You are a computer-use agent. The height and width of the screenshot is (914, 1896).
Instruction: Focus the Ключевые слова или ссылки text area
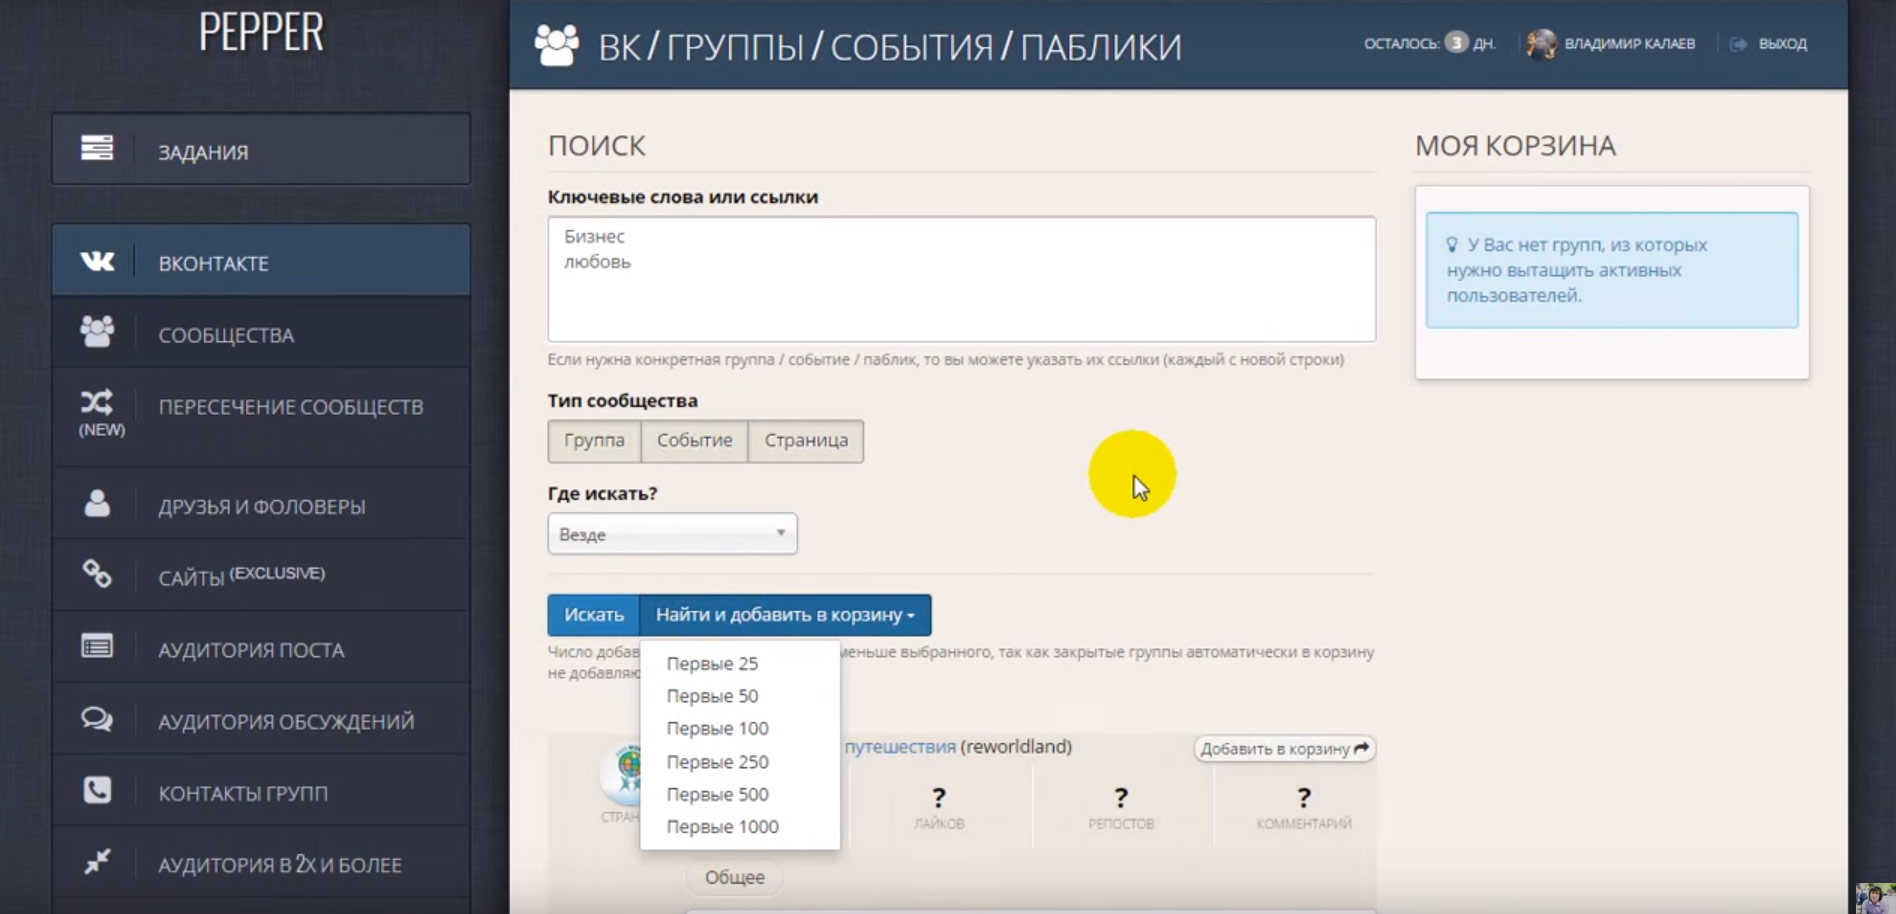coord(961,280)
